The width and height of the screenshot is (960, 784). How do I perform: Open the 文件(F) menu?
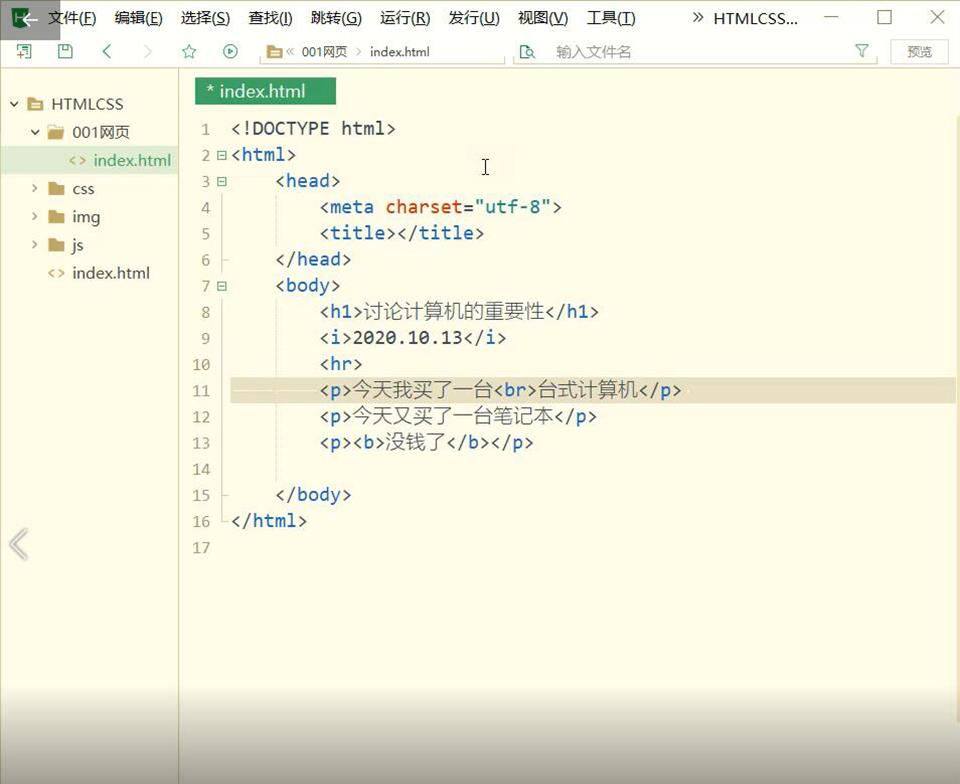72,18
